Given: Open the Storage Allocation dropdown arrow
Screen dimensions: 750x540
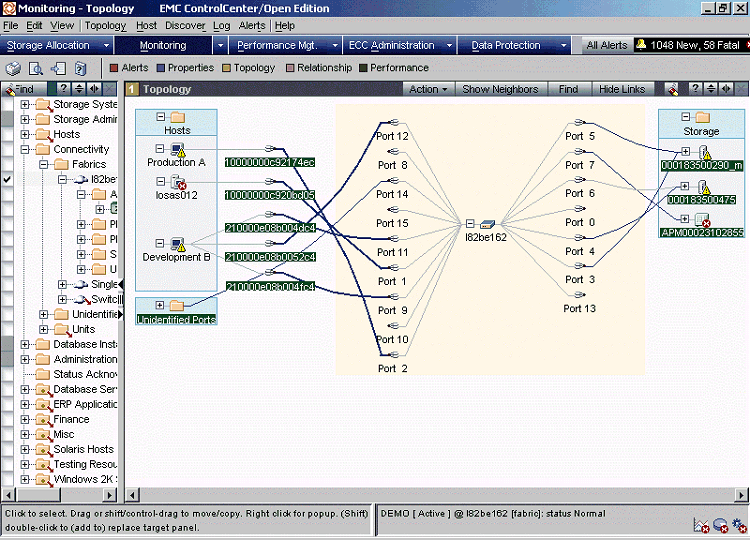Looking at the screenshot, I should click(x=106, y=45).
